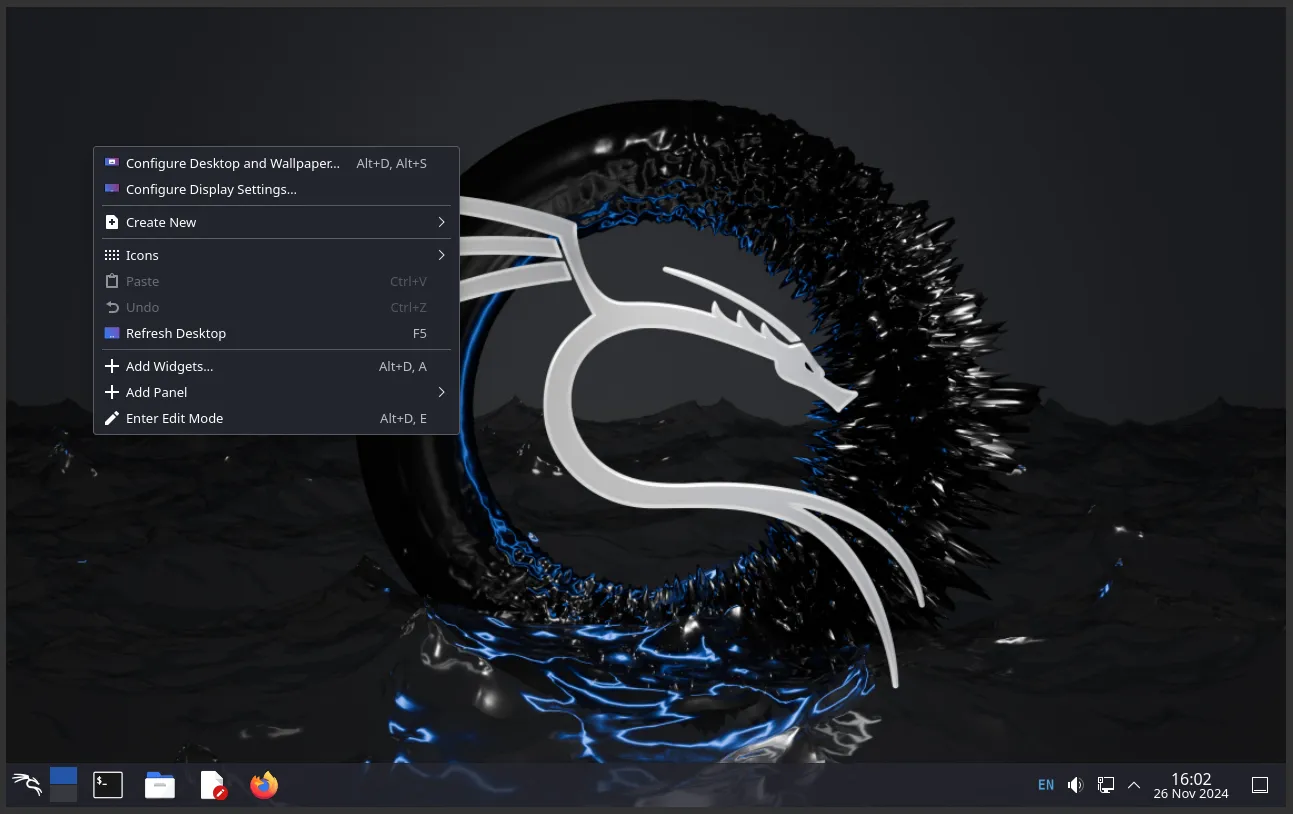Screen dimensions: 1293x814
Task: Expand the Icons submenu arrow
Action: (x=441, y=255)
